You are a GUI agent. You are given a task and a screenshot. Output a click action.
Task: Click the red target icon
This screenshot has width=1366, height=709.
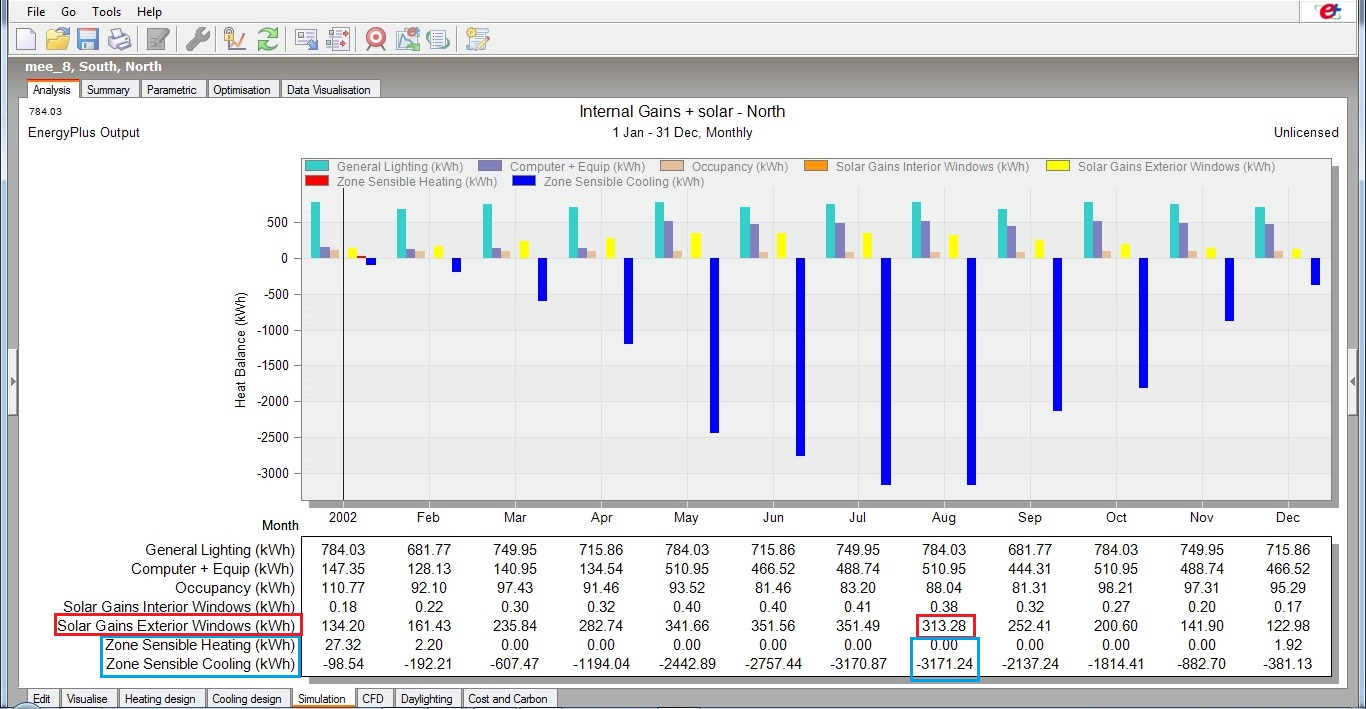[376, 39]
